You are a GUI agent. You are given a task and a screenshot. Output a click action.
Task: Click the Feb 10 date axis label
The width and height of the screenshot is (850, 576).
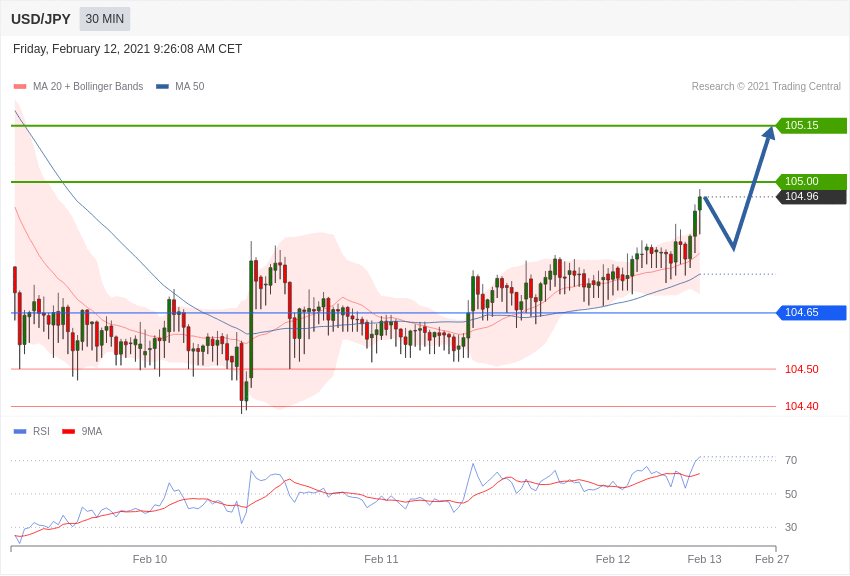[x=150, y=560]
